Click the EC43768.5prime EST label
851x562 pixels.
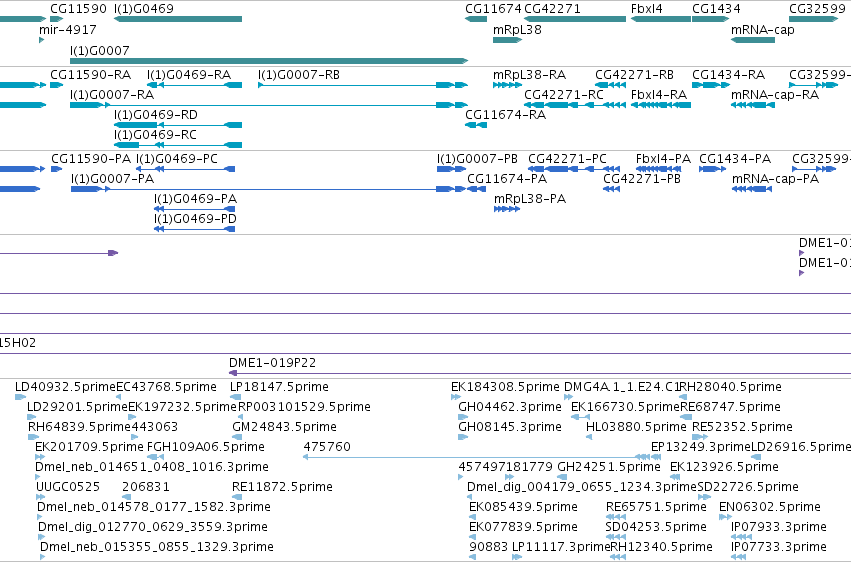point(167,387)
